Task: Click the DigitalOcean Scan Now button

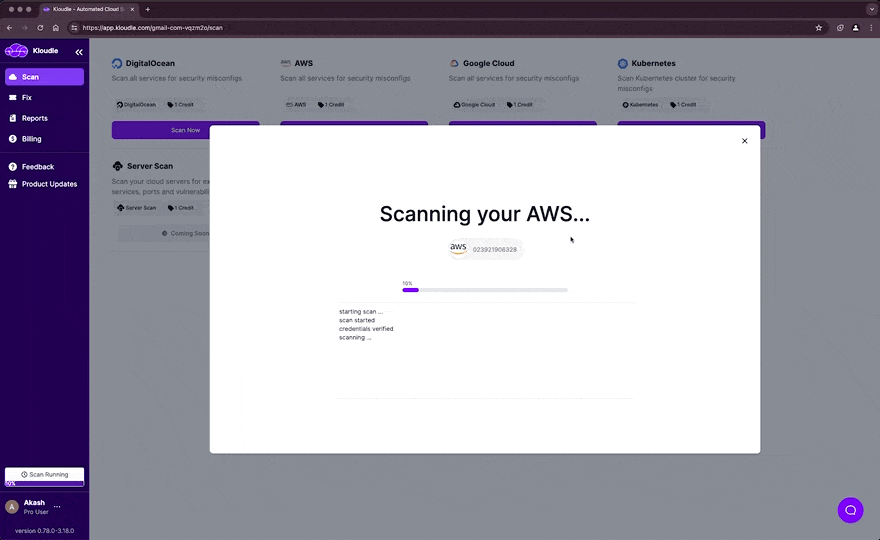Action: point(185,130)
